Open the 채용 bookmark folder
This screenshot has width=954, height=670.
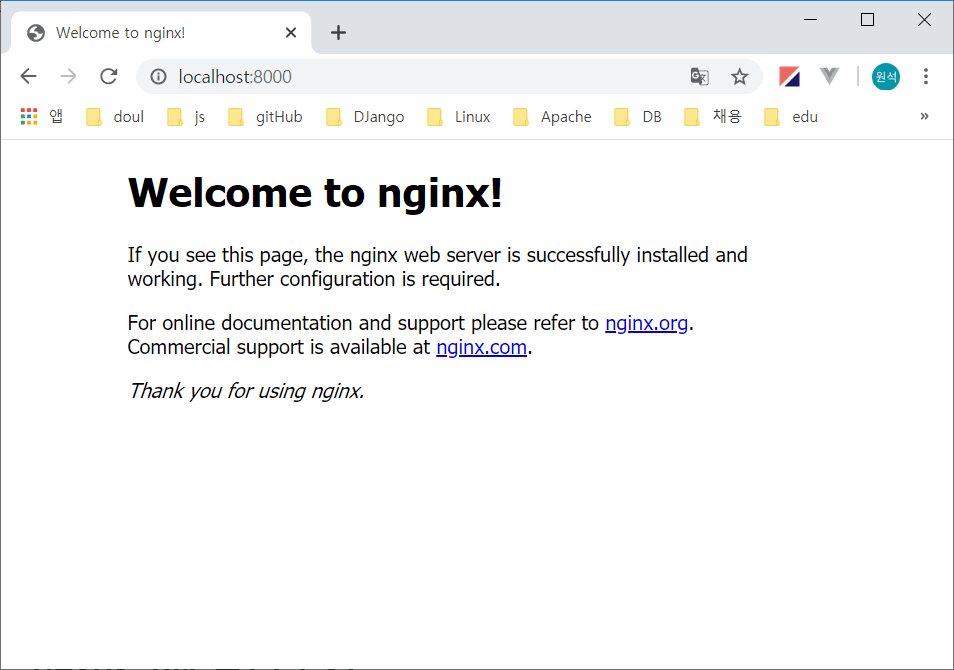coord(713,117)
